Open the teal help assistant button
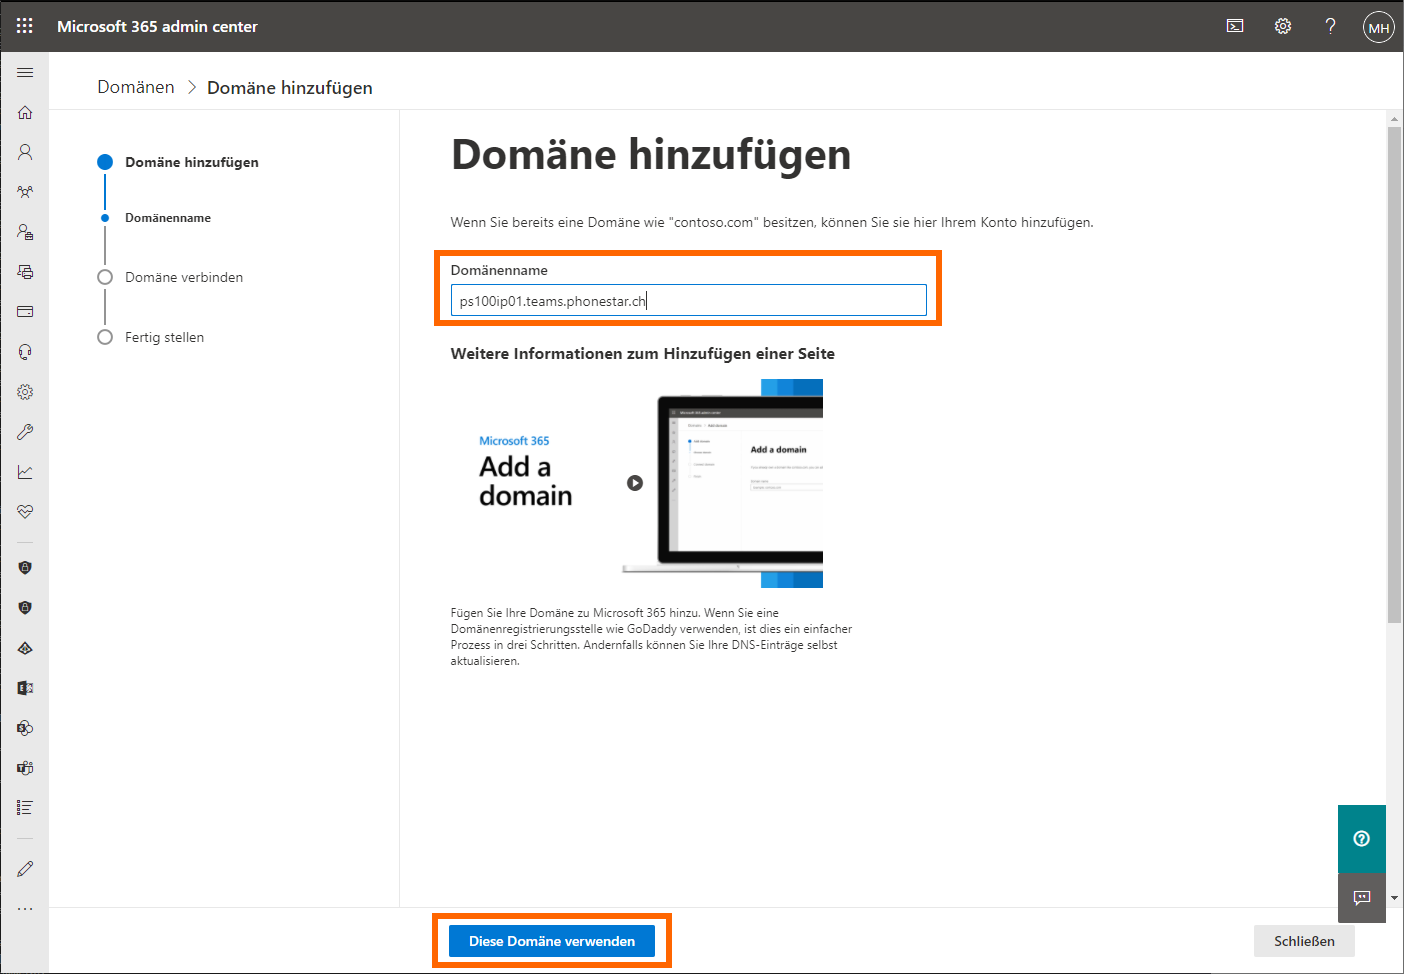Image resolution: width=1404 pixels, height=974 pixels. (x=1361, y=839)
